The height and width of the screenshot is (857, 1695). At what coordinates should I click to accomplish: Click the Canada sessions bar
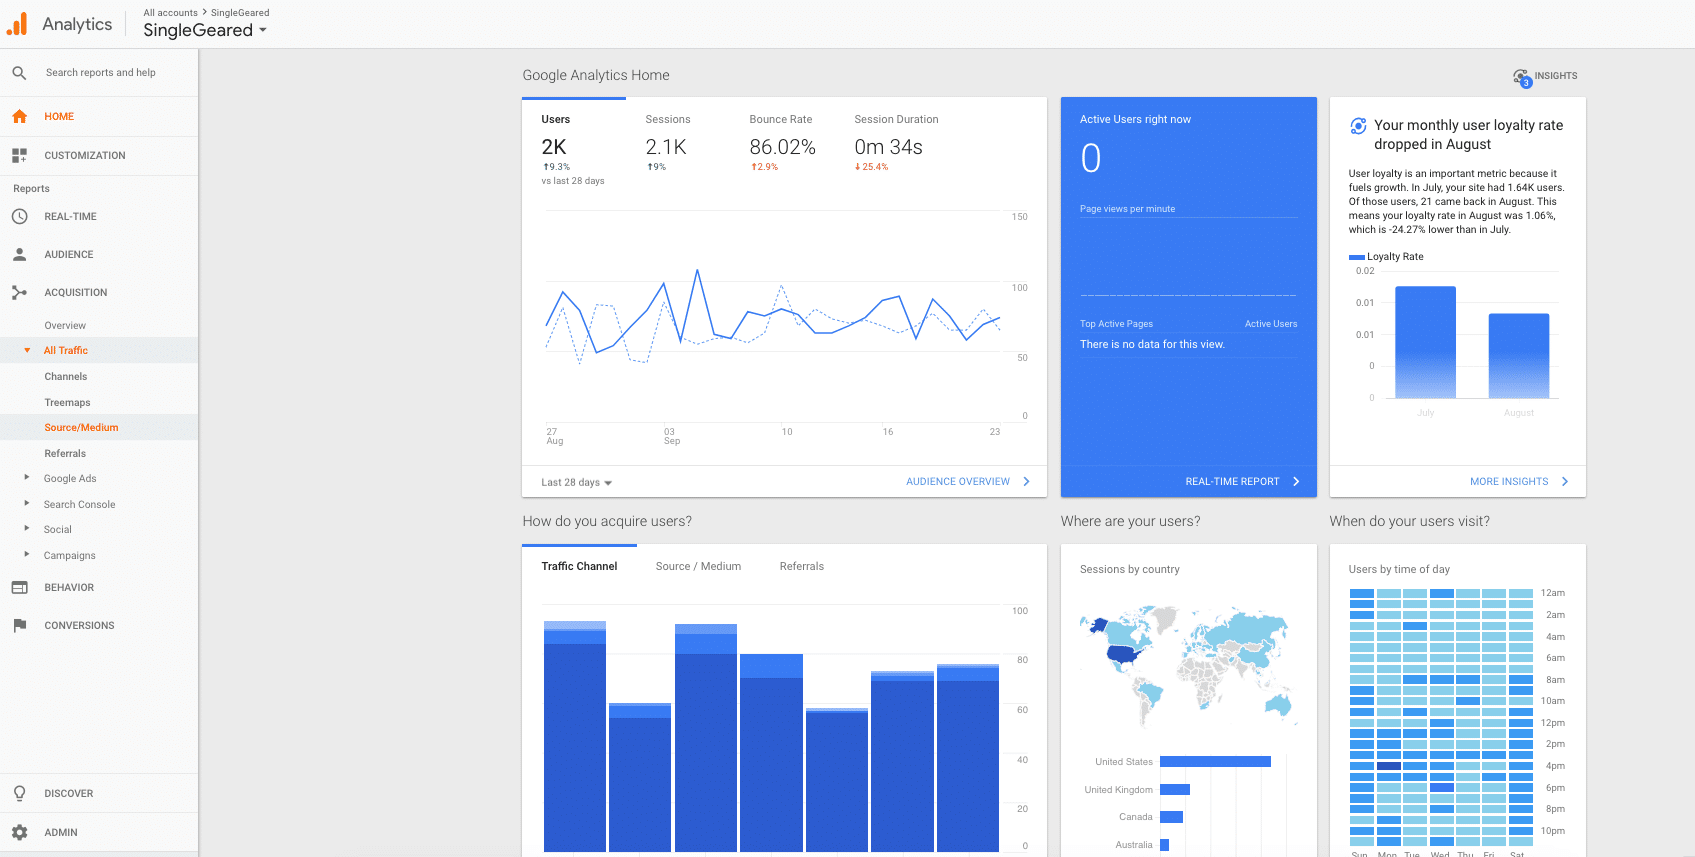1172,817
